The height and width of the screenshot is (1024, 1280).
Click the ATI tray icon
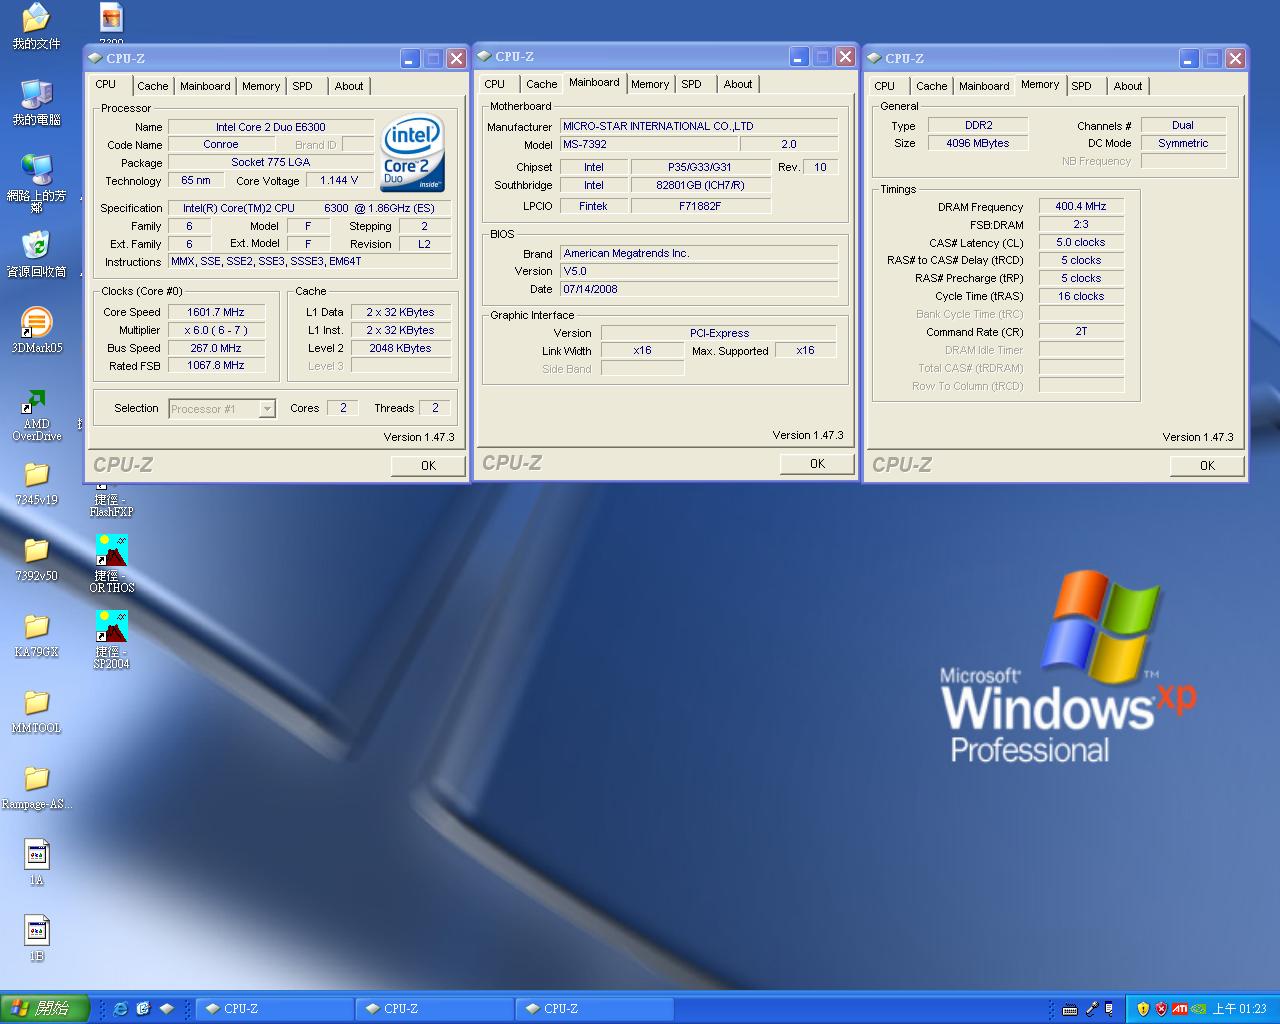point(1180,1009)
